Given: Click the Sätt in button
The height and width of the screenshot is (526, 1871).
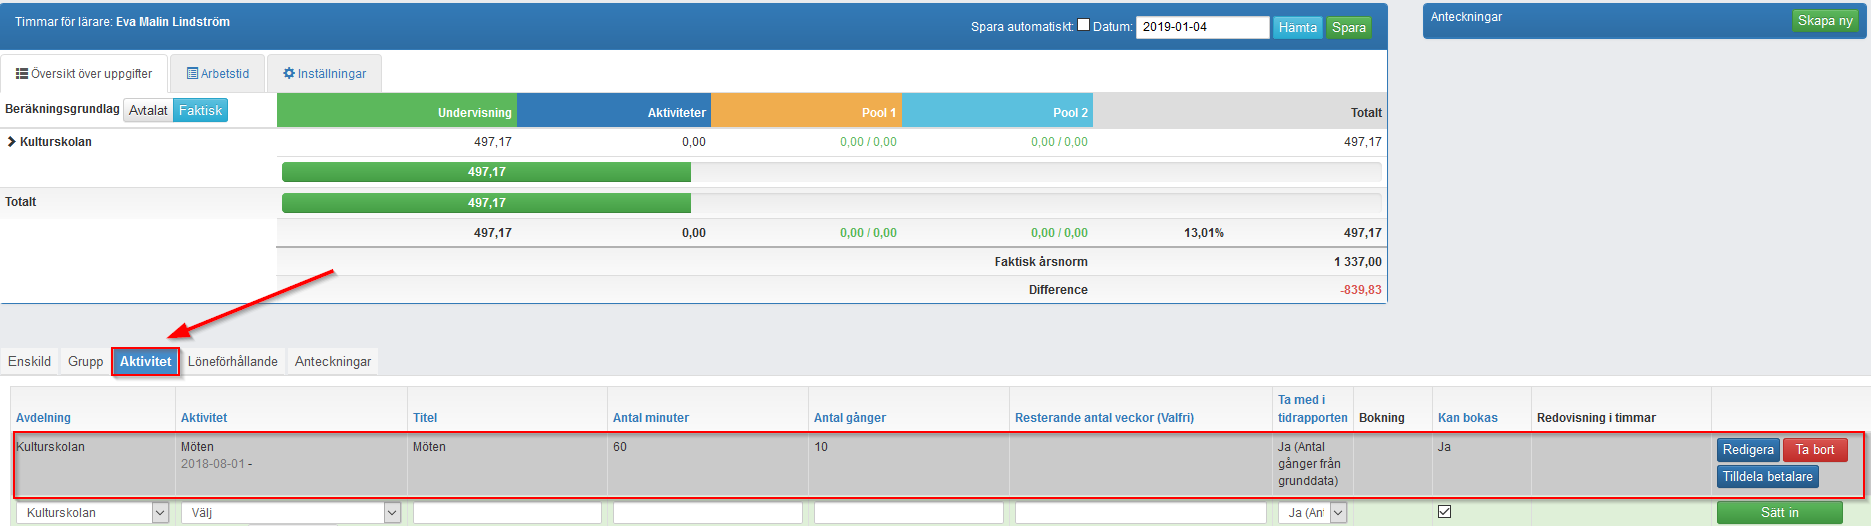Looking at the screenshot, I should pyautogui.click(x=1779, y=512).
